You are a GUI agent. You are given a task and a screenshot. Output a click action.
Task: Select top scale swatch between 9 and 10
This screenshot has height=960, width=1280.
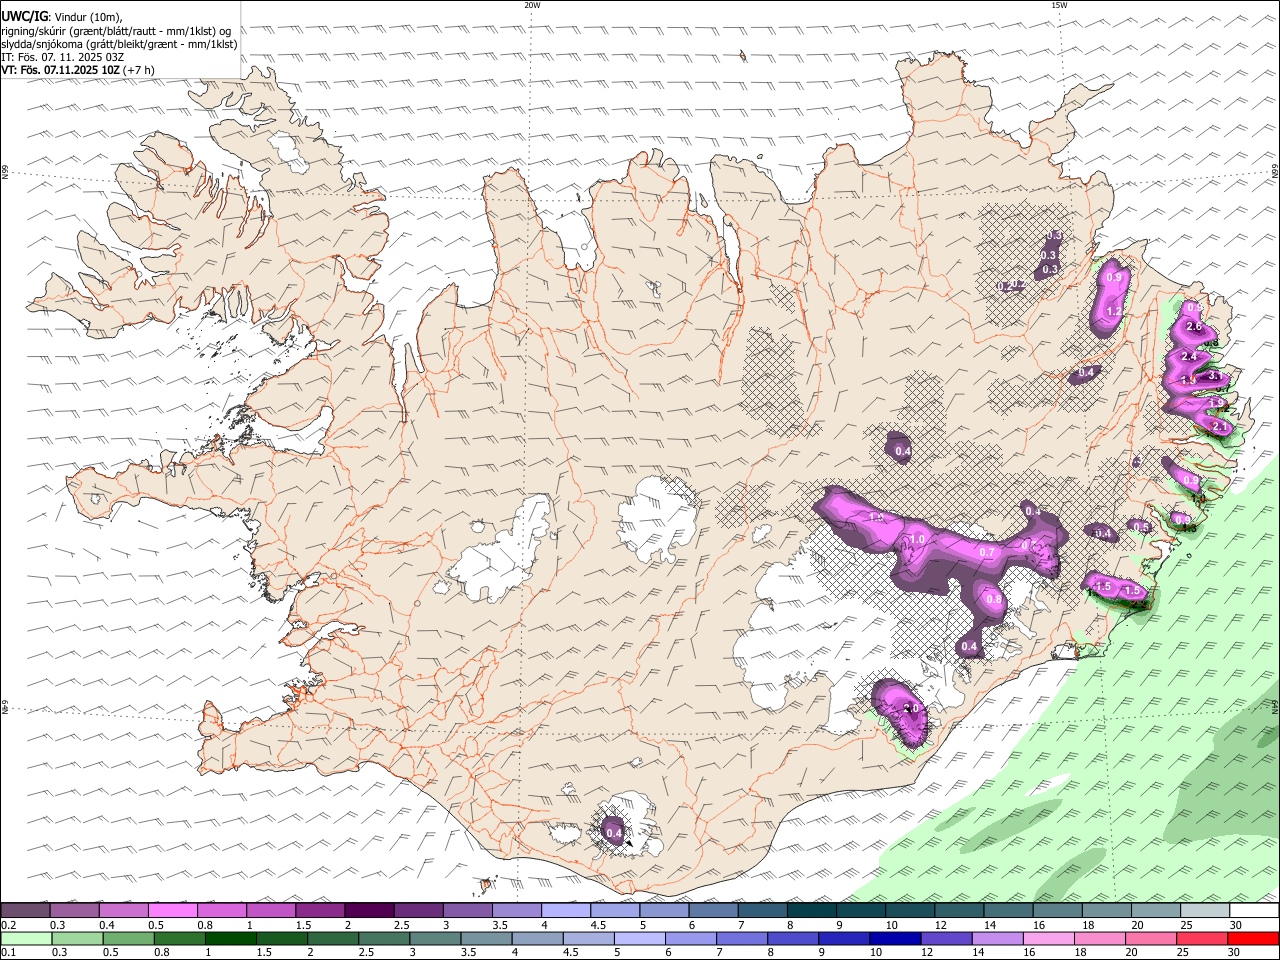coord(861,910)
